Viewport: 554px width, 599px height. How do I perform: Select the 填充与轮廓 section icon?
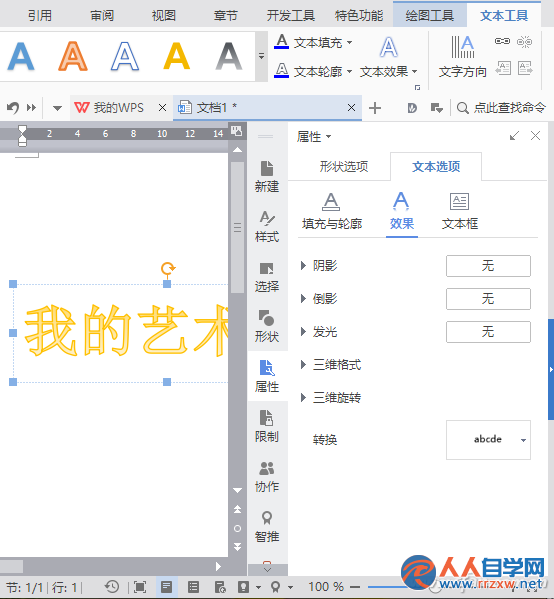pyautogui.click(x=331, y=202)
